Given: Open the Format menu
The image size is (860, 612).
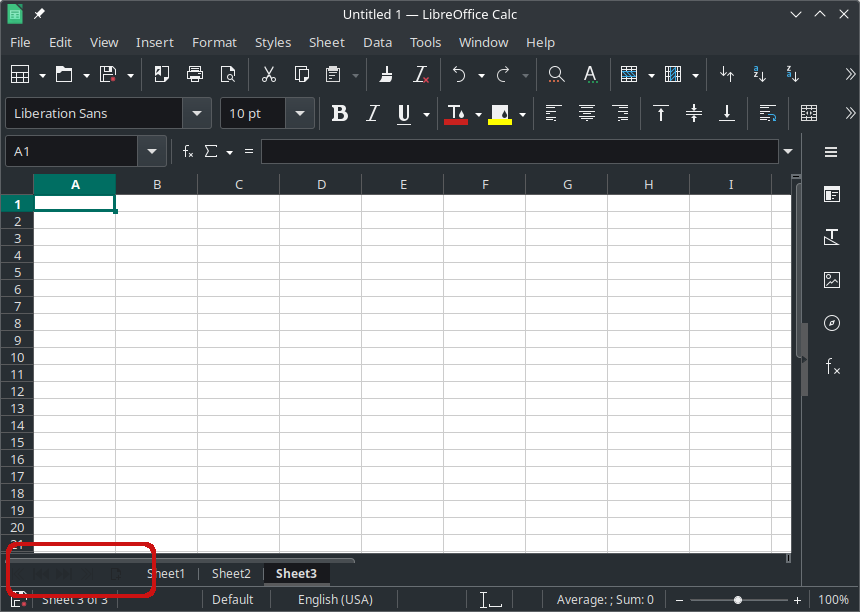Looking at the screenshot, I should tap(214, 42).
